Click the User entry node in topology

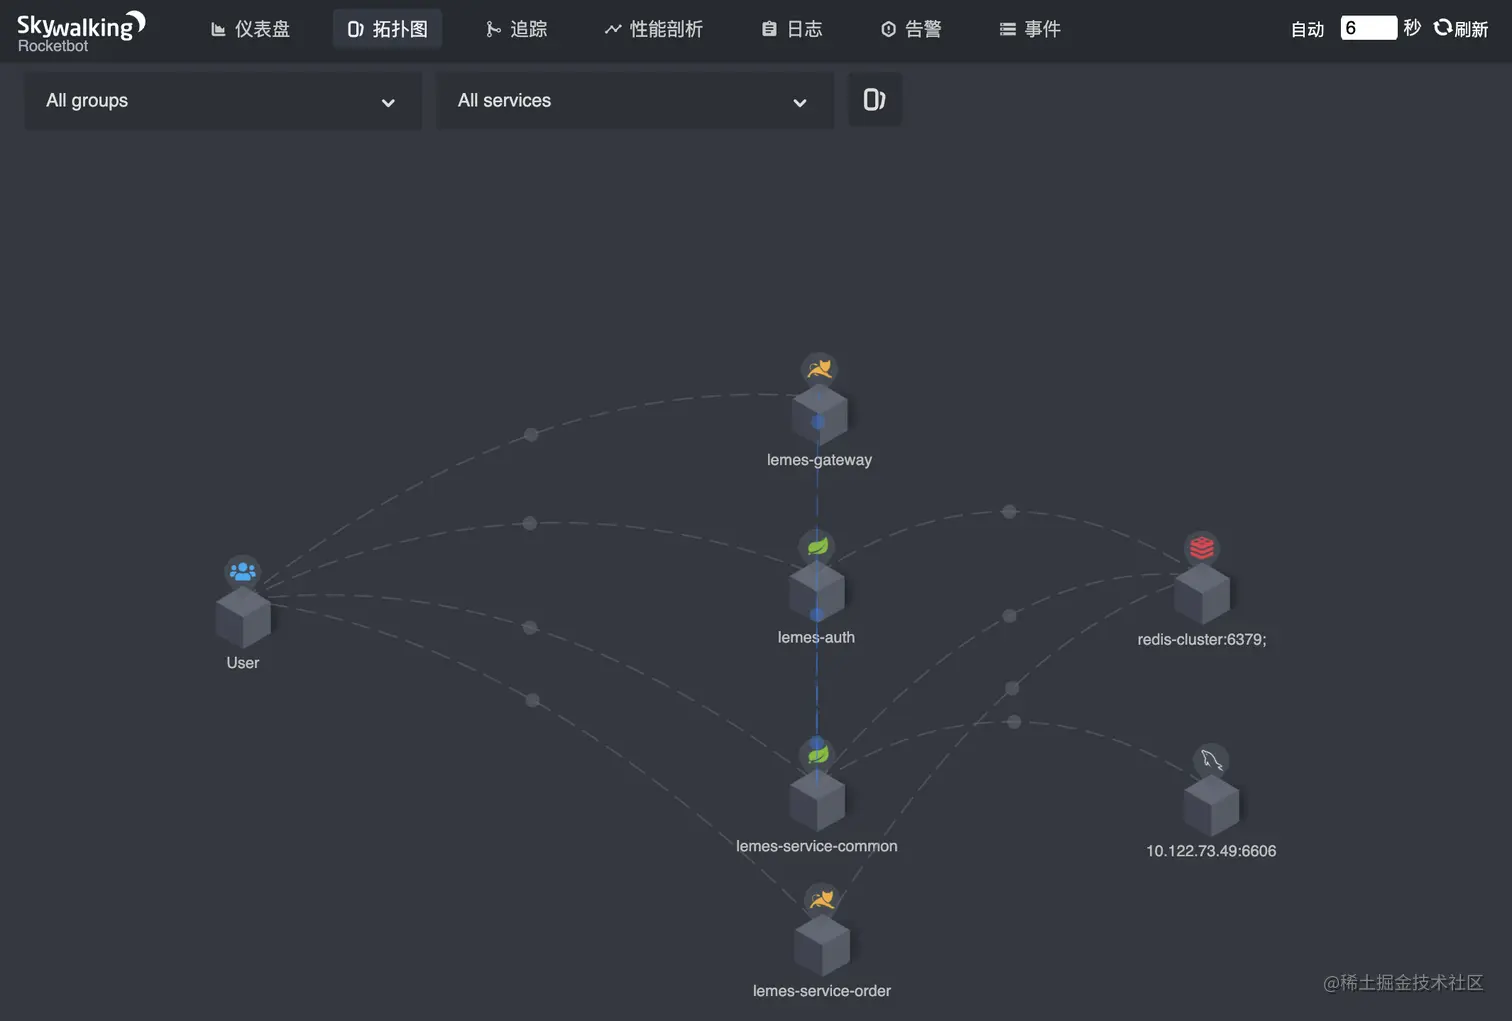tap(242, 615)
